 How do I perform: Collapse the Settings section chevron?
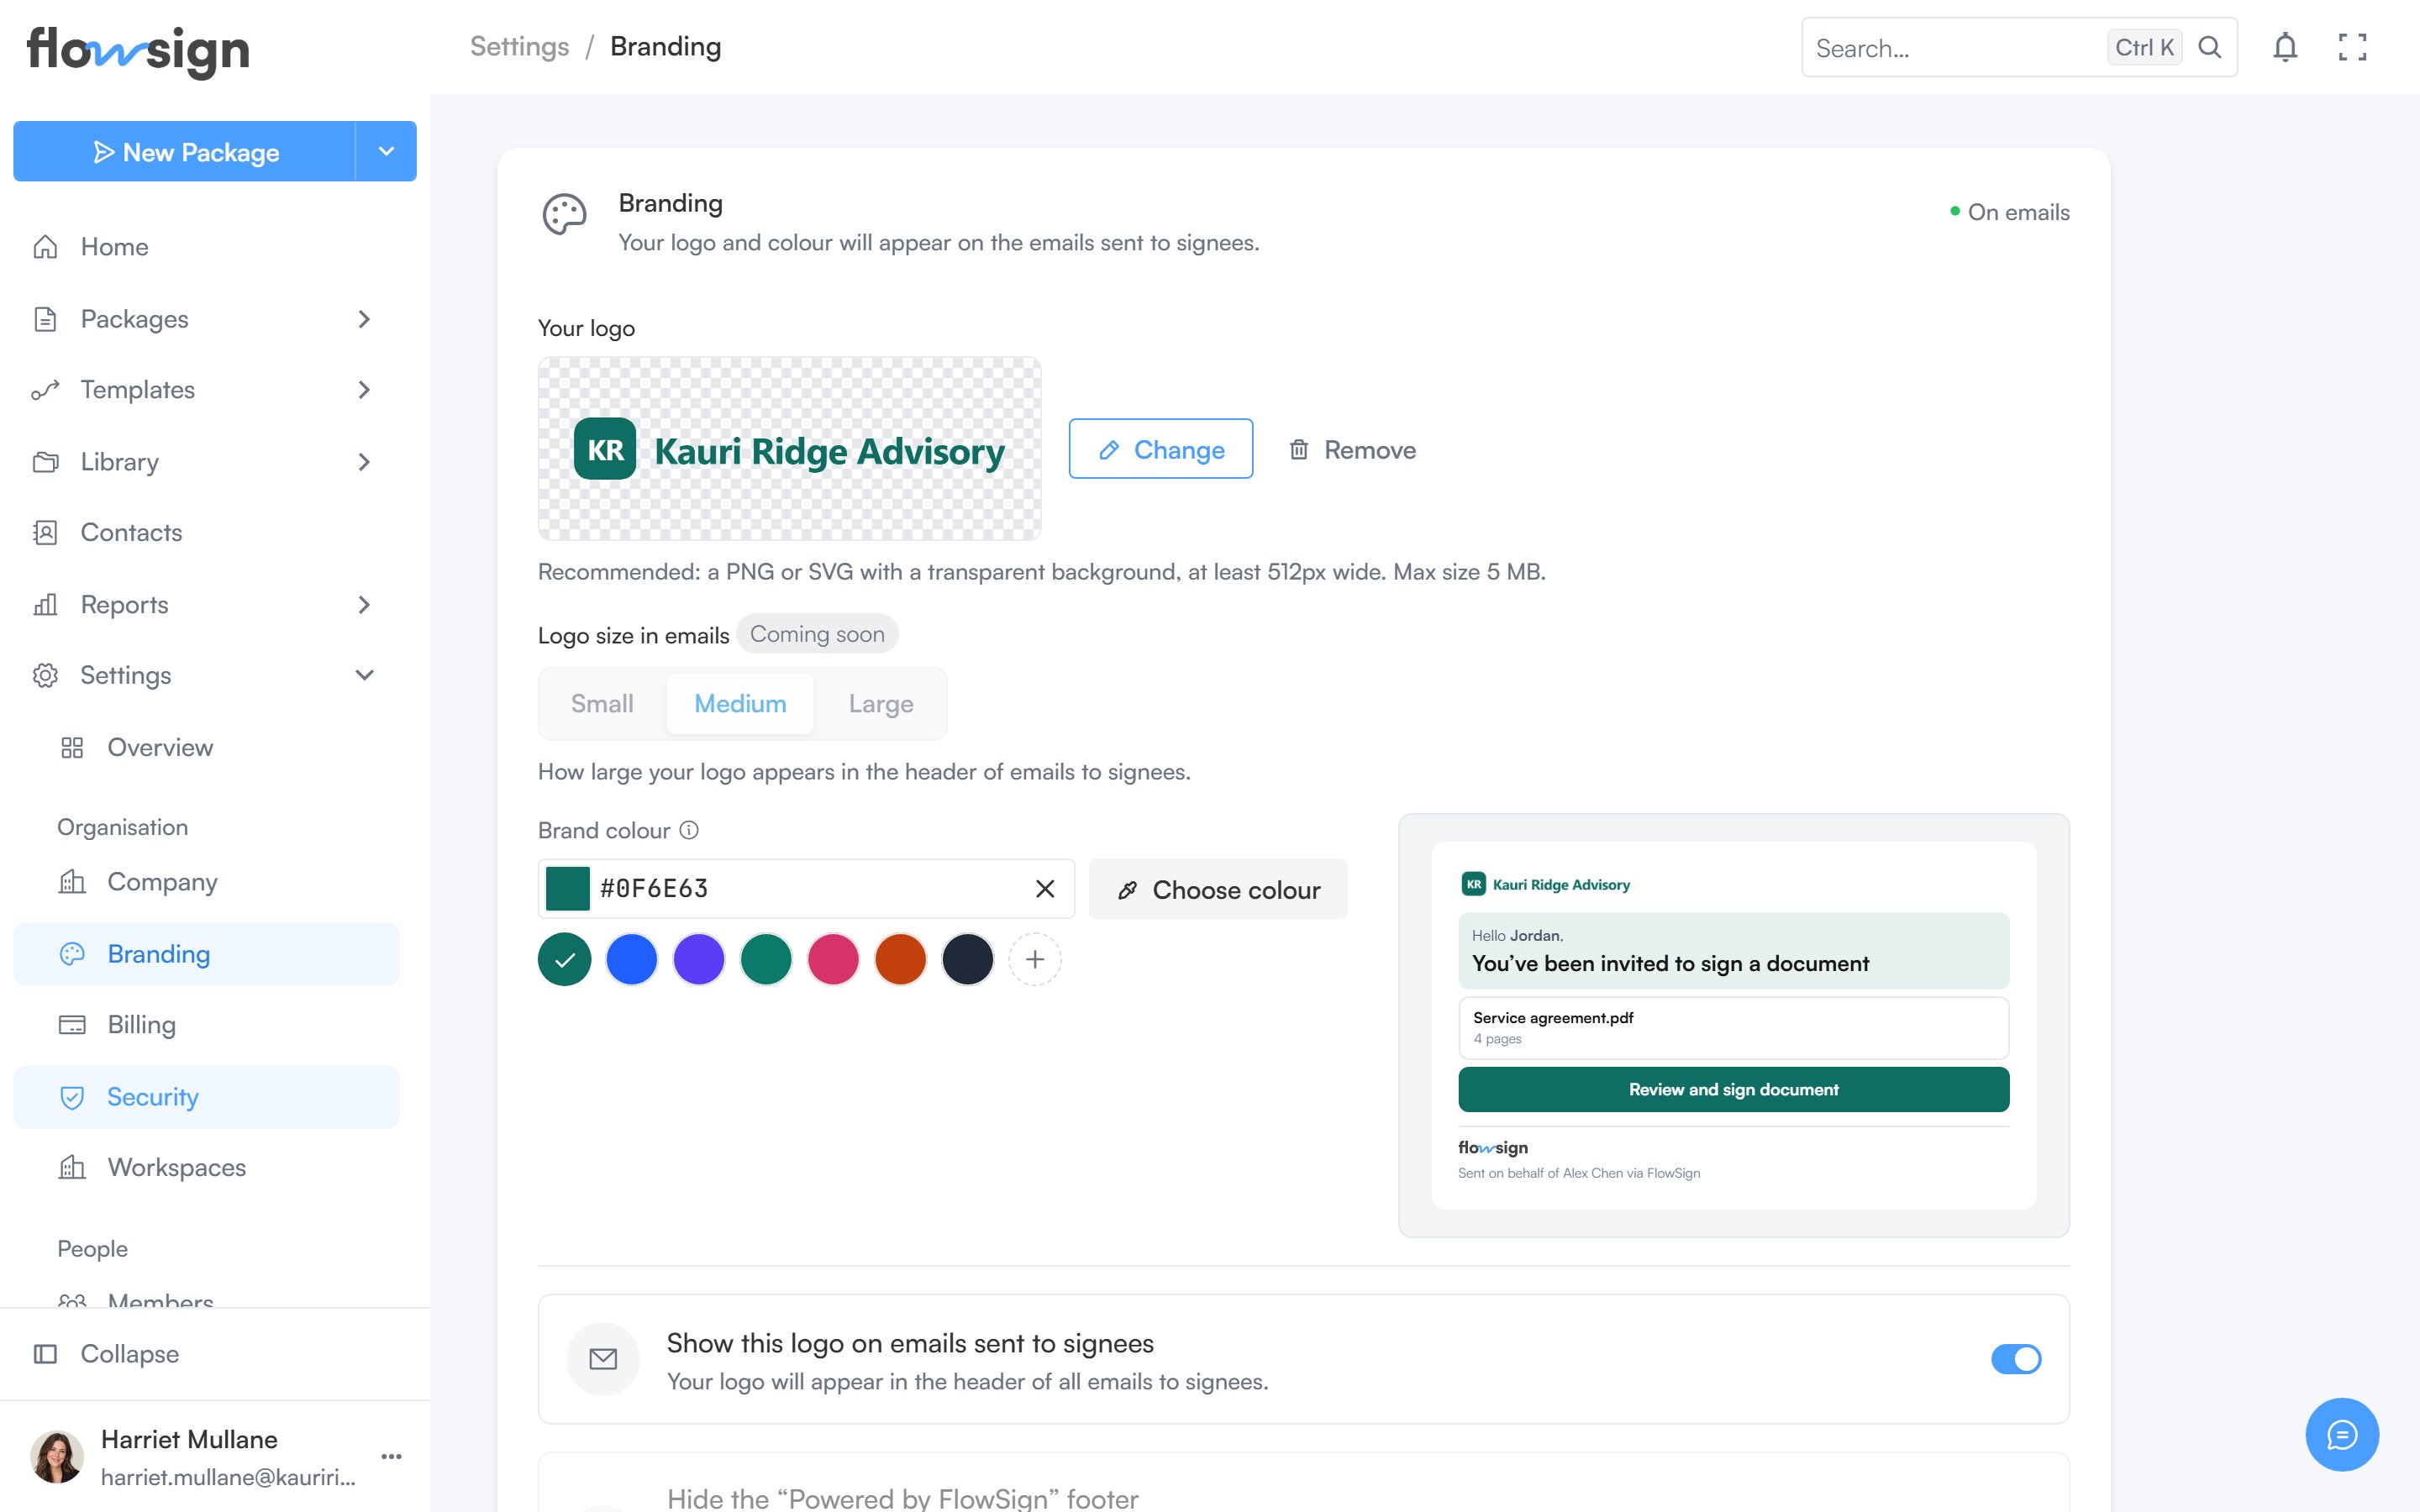click(x=364, y=675)
